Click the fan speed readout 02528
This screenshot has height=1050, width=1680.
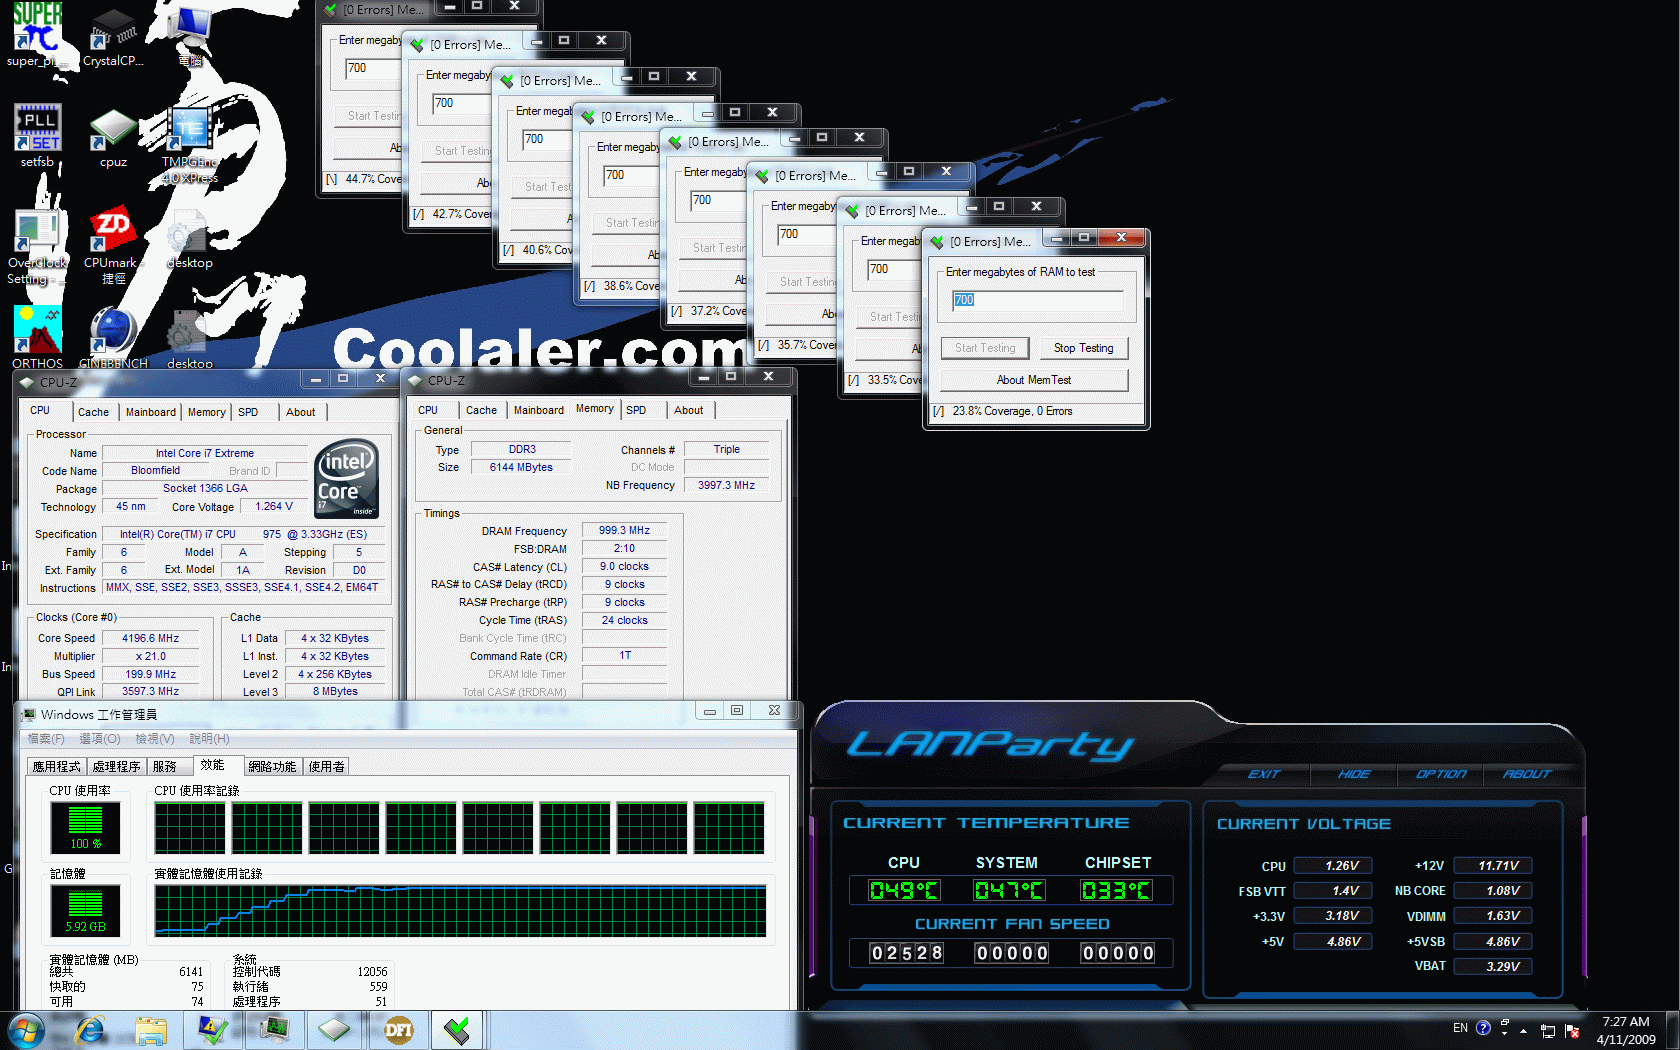906,953
